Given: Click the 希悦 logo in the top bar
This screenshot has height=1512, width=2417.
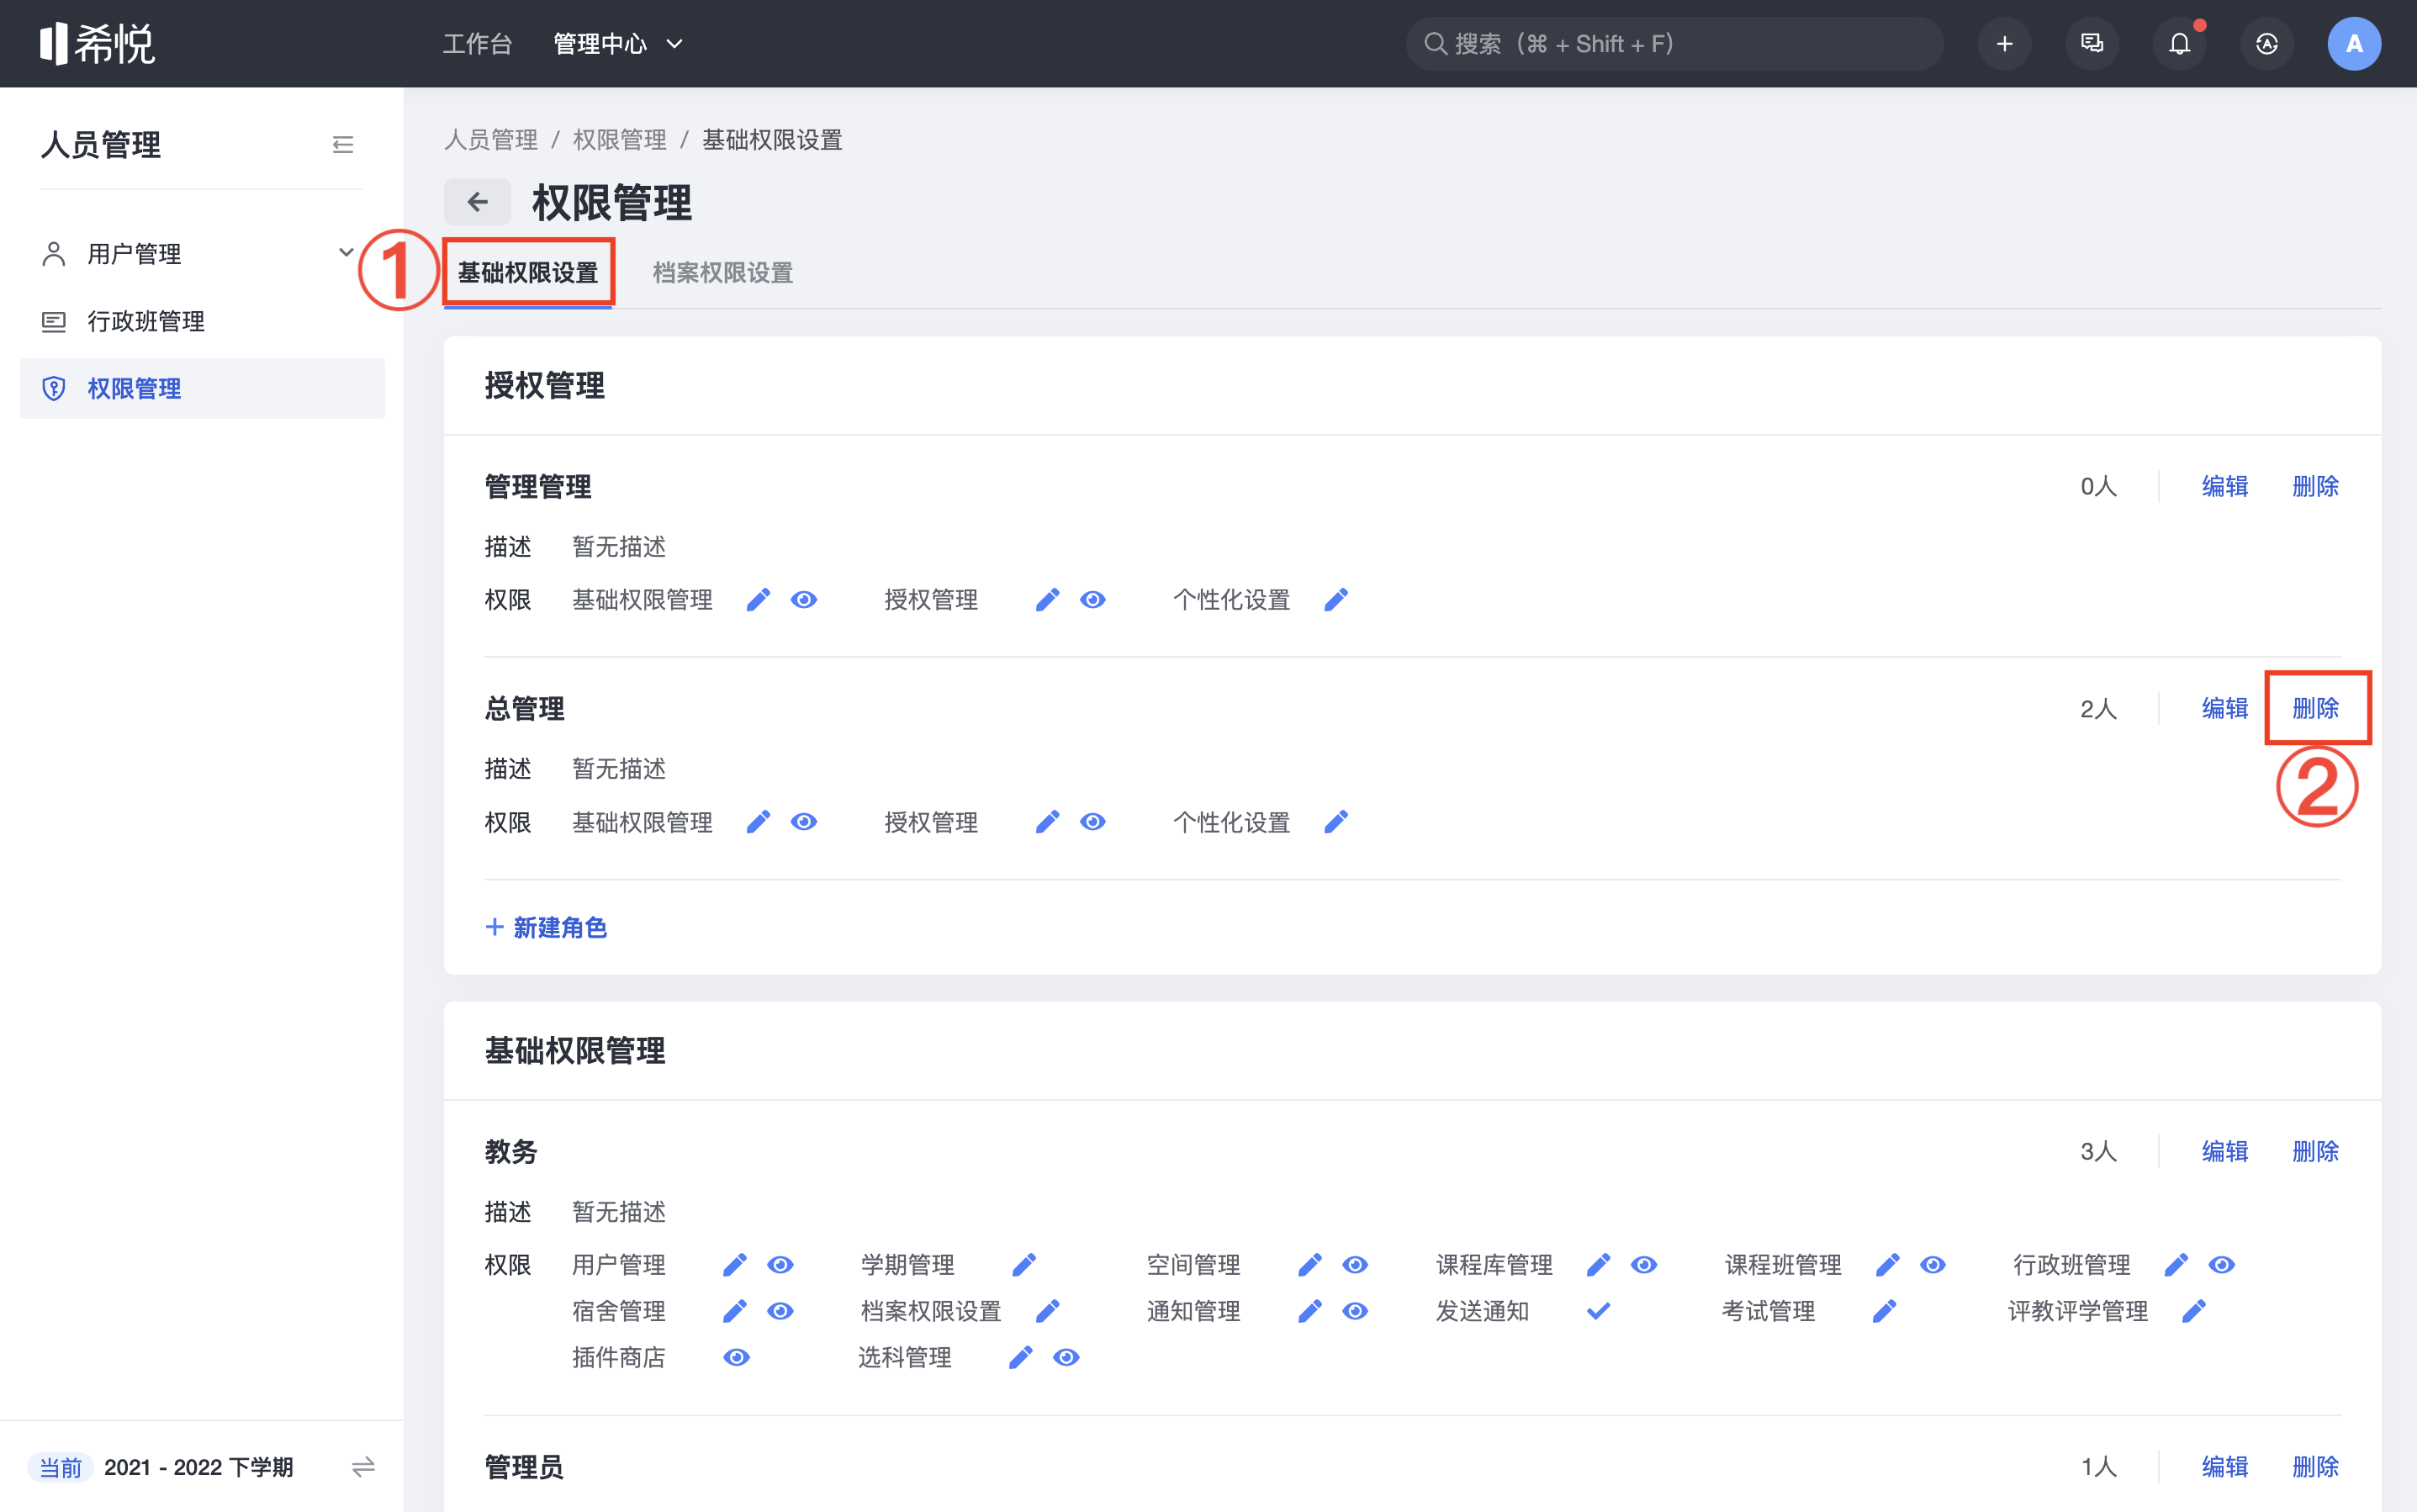Looking at the screenshot, I should pyautogui.click(x=97, y=43).
